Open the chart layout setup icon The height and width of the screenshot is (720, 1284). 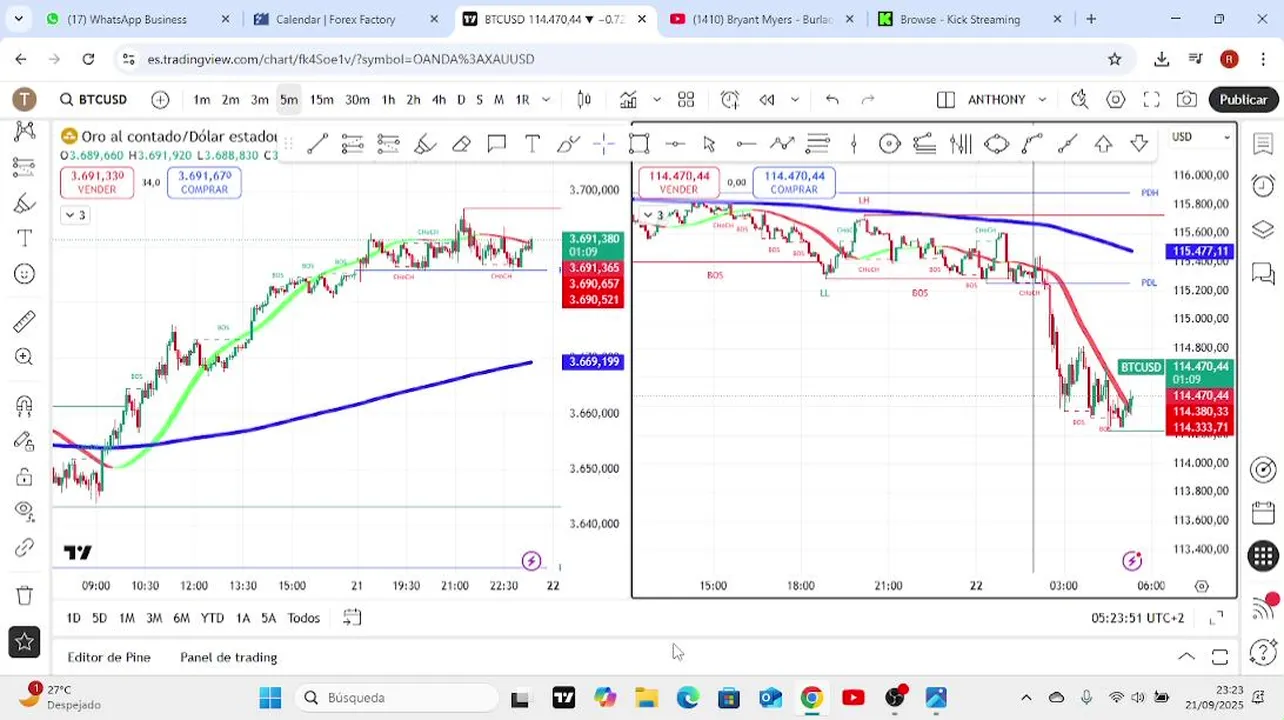[945, 99]
